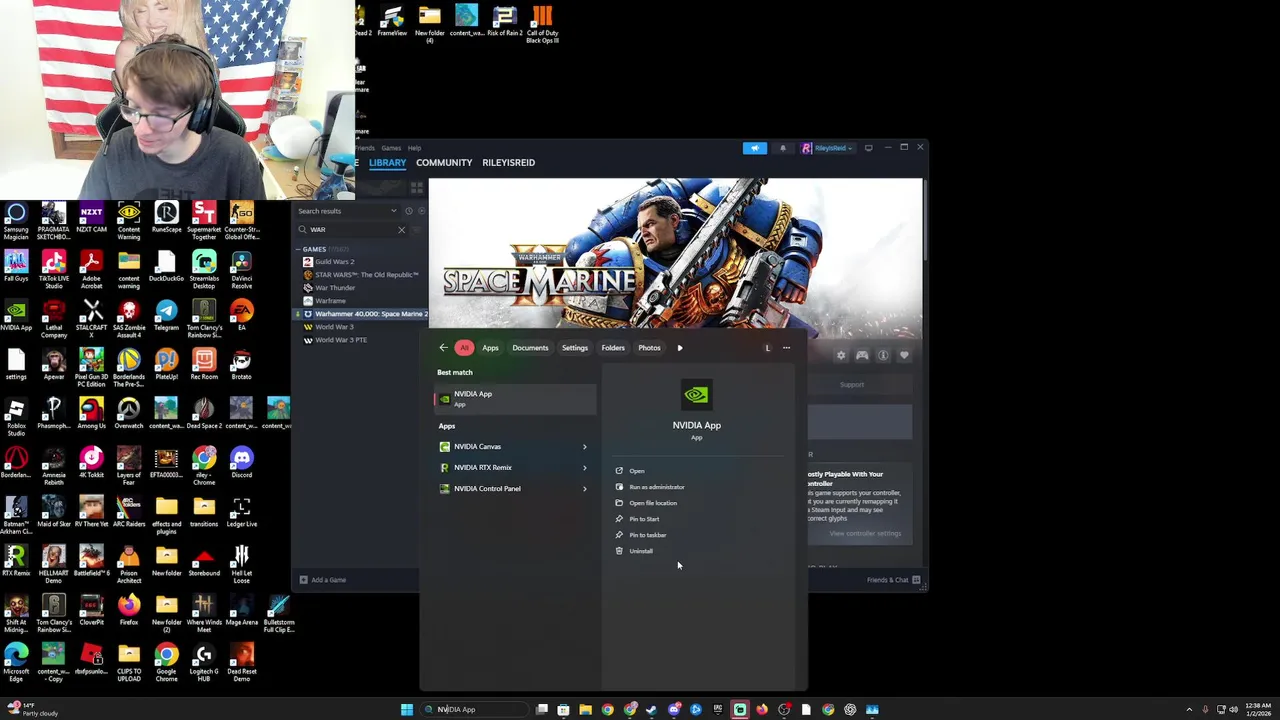Open the RileyIsReid account dropdown in Steam
1280x720 pixels.
coord(828,148)
